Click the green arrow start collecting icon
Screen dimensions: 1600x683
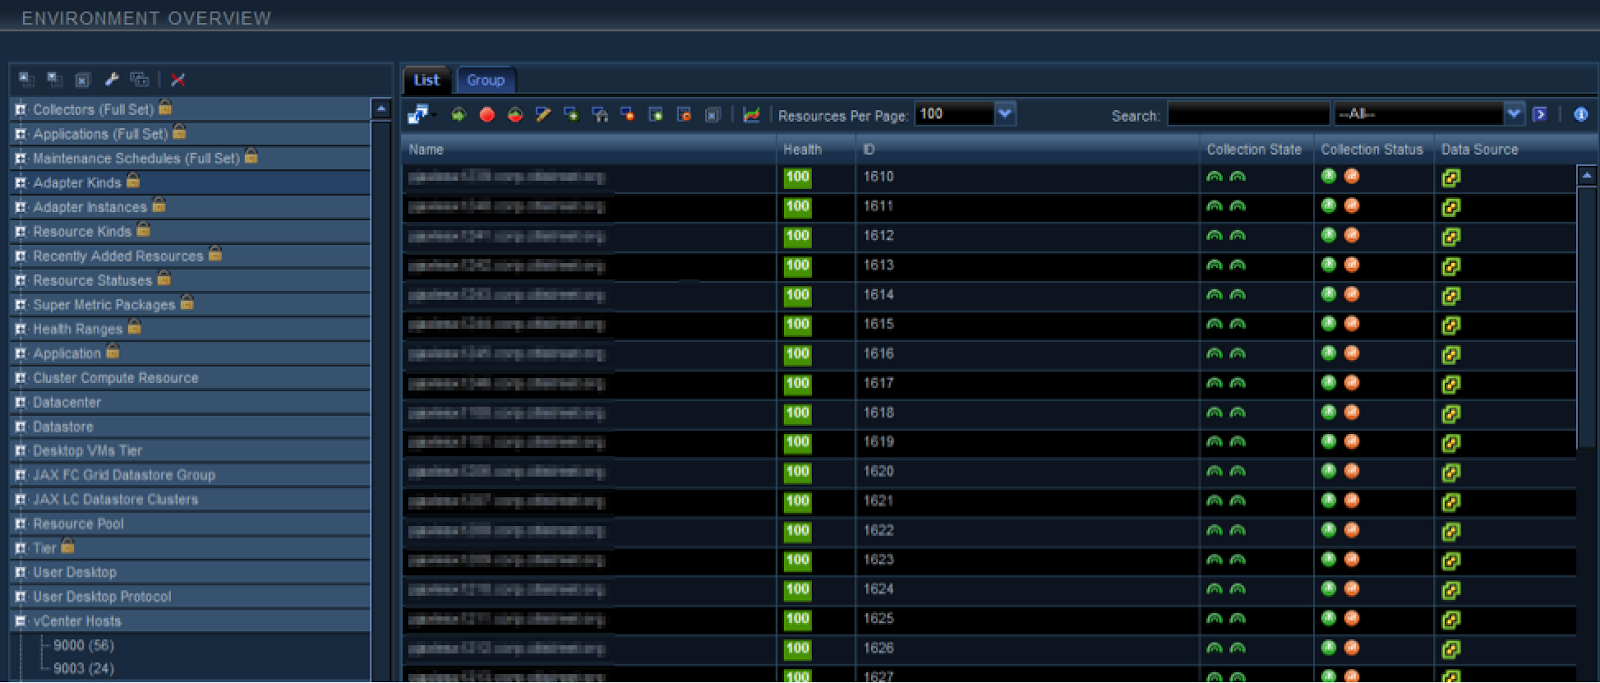click(458, 115)
